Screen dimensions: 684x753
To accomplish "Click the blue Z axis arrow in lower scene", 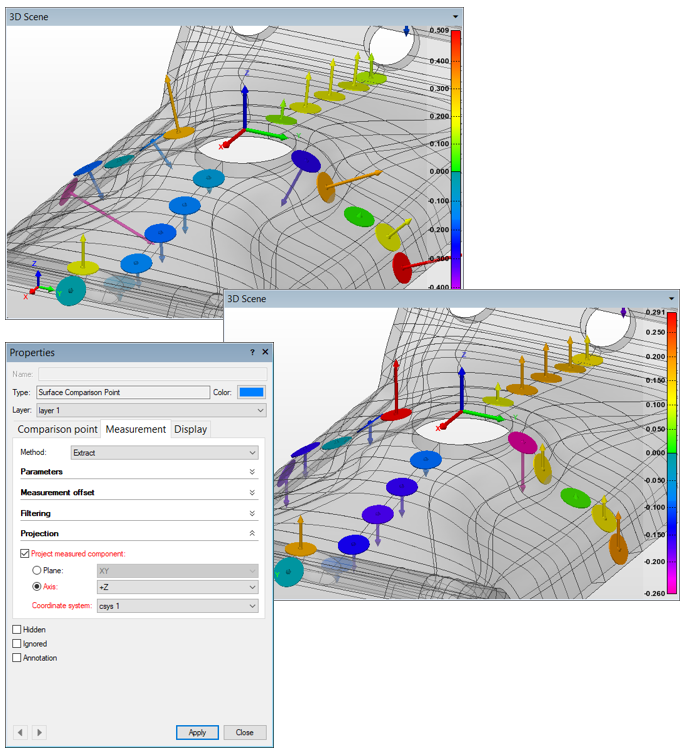I will click(462, 389).
